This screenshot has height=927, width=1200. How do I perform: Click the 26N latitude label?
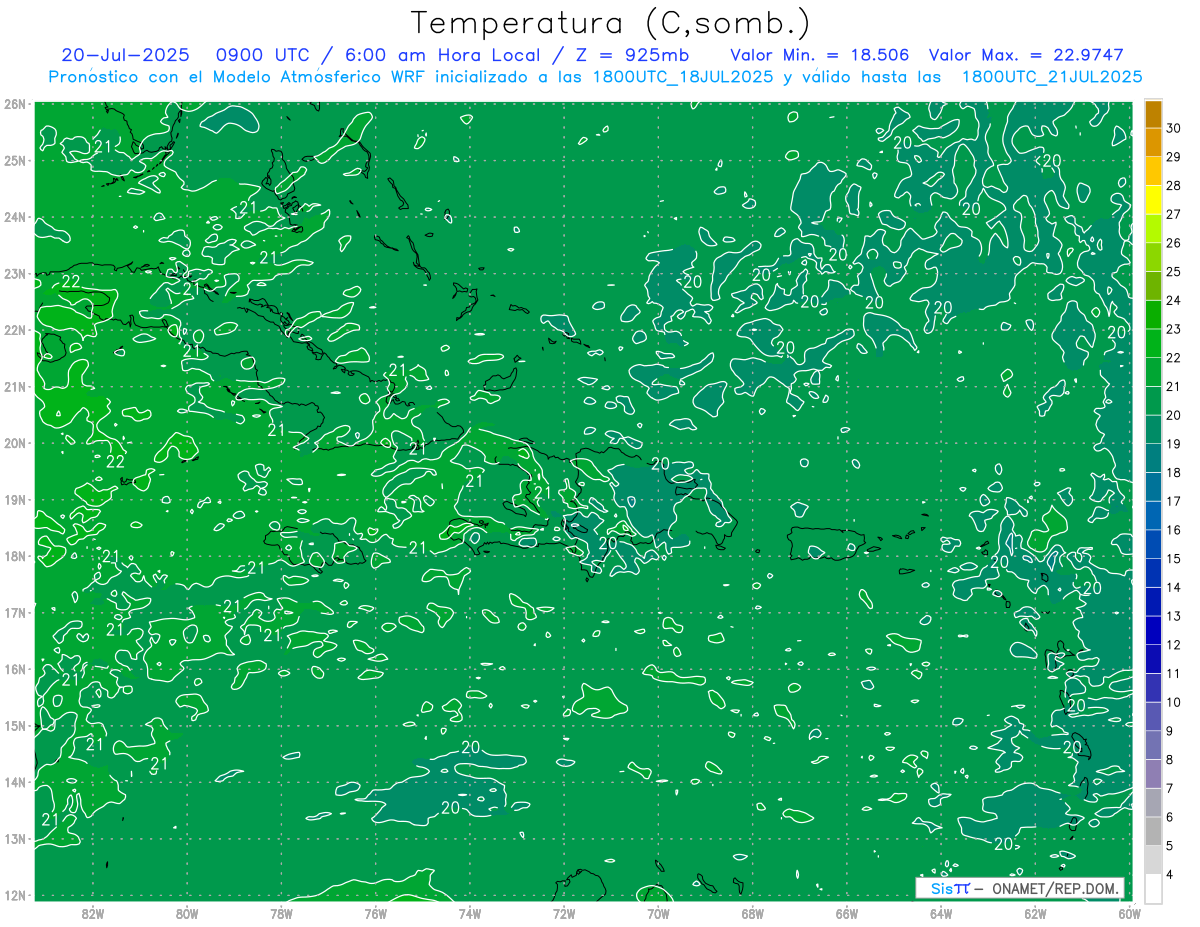(x=14, y=104)
